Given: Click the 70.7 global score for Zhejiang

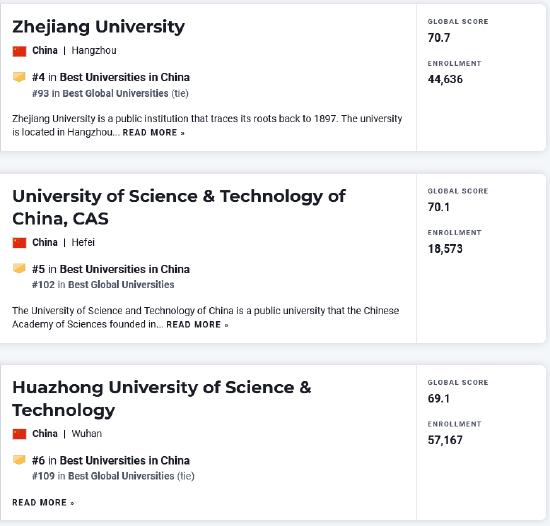Looking at the screenshot, I should [x=439, y=38].
